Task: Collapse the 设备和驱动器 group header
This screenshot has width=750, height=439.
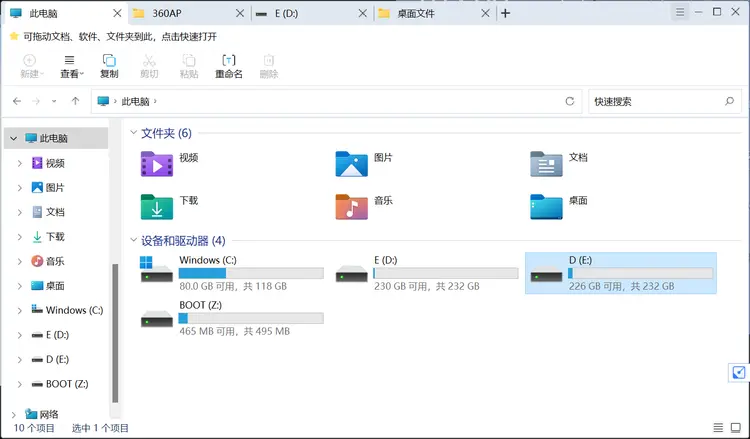Action: (x=134, y=241)
